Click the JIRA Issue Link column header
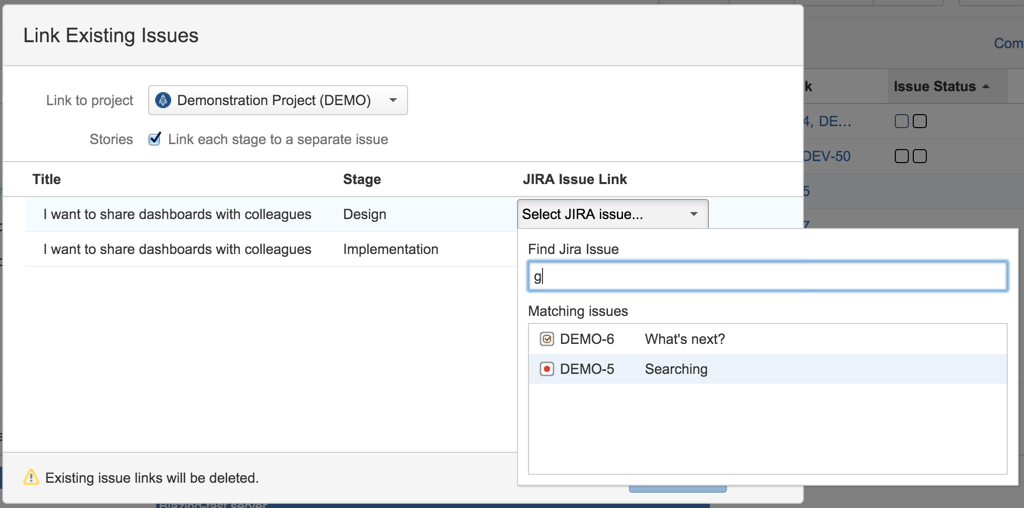This screenshot has width=1024, height=508. [x=575, y=179]
